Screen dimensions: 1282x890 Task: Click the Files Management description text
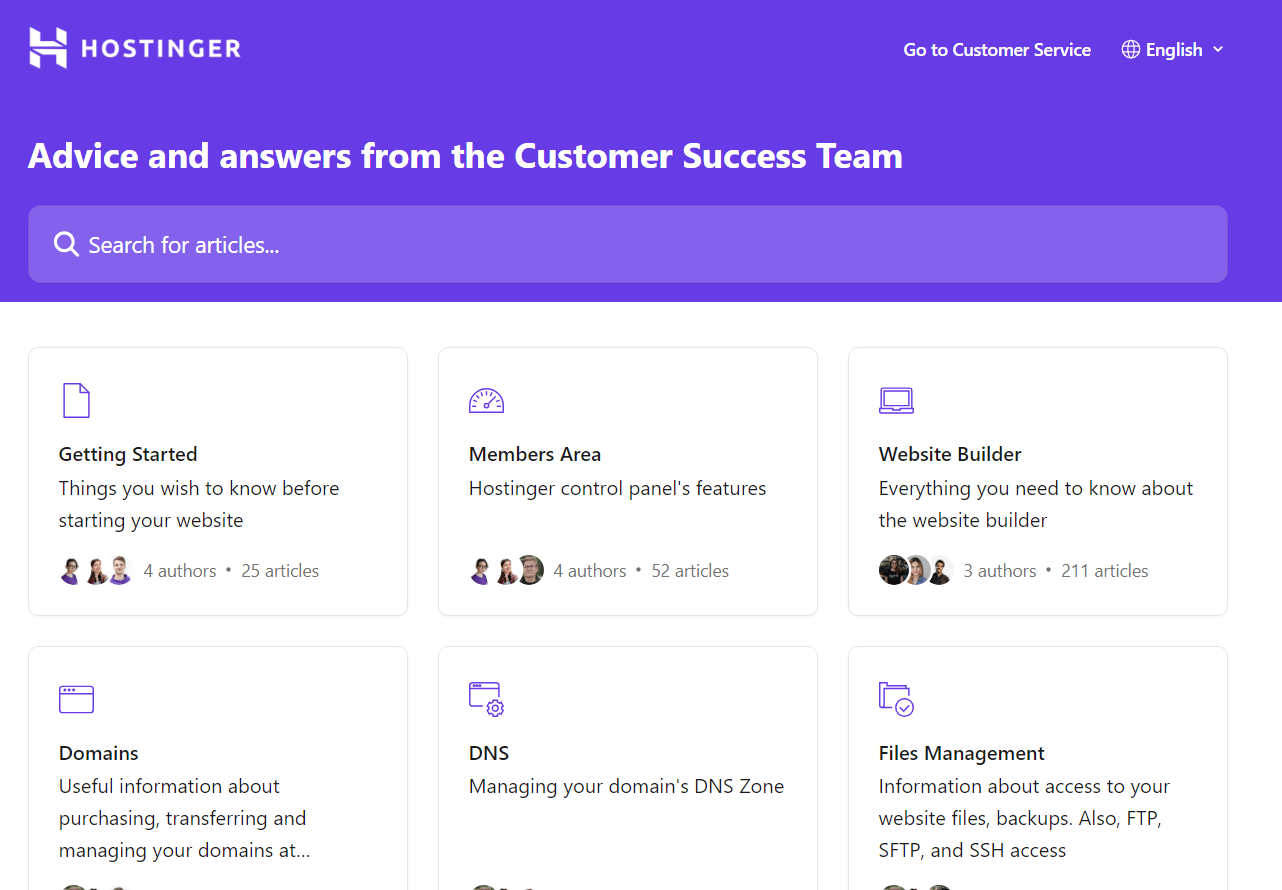pos(1023,817)
